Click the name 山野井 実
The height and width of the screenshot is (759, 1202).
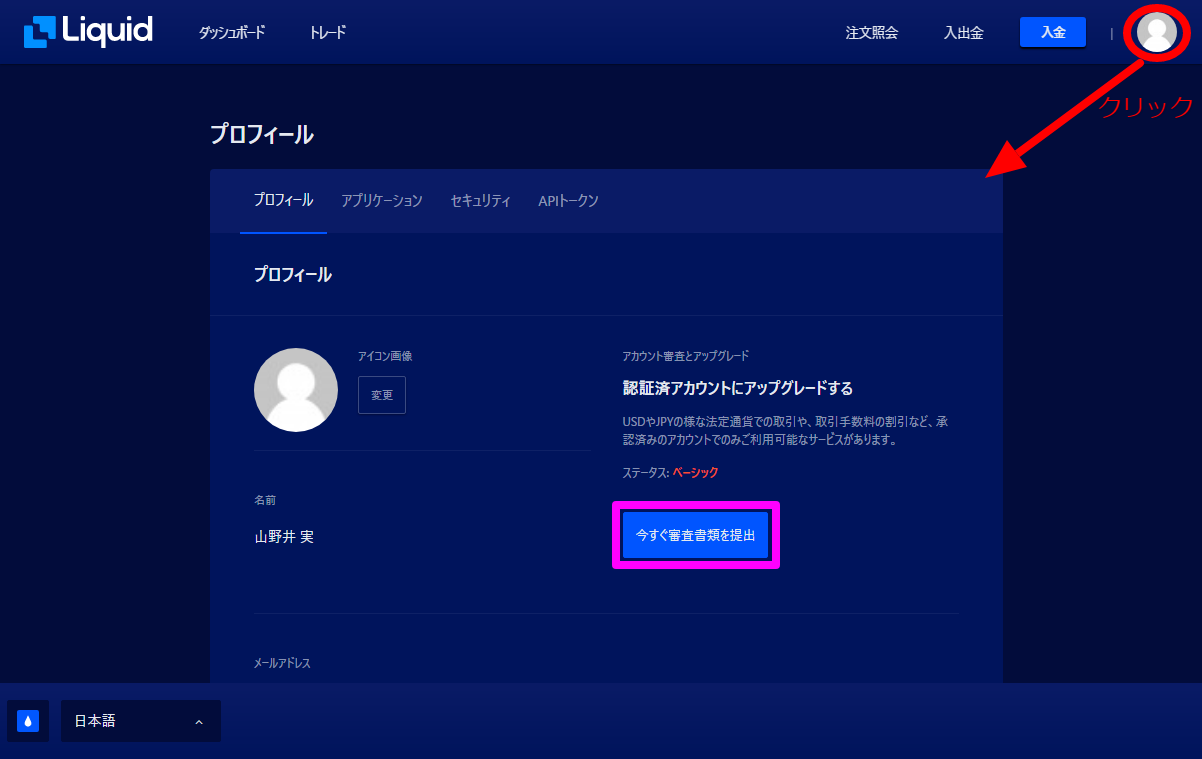[x=284, y=537]
